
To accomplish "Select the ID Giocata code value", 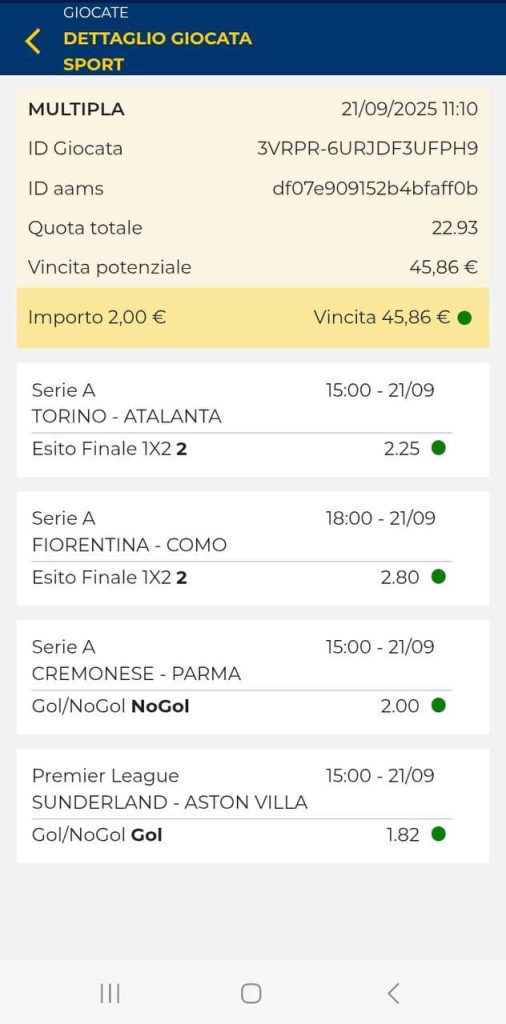I will [x=368, y=148].
